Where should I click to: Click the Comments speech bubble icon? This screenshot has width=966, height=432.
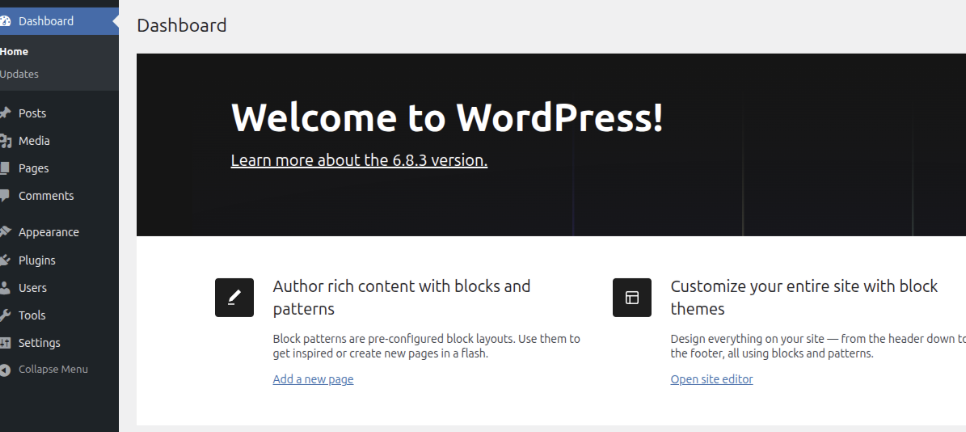[5, 196]
